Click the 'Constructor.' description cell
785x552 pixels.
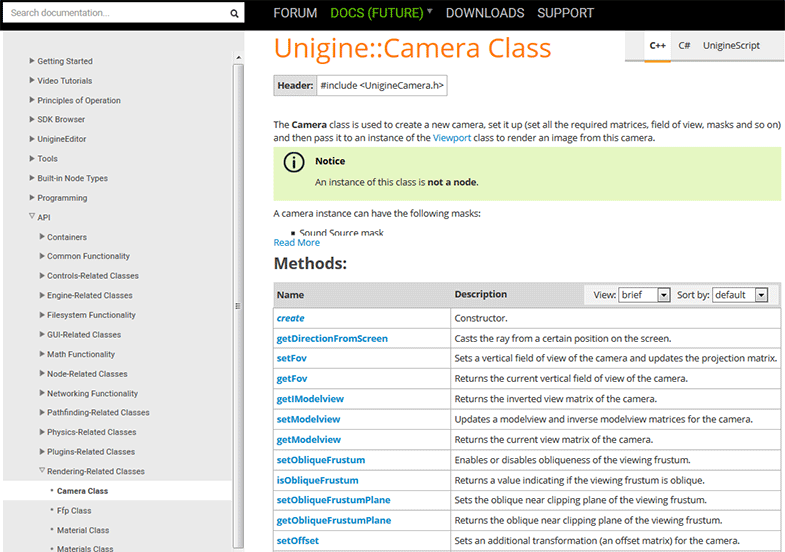click(x=615, y=318)
